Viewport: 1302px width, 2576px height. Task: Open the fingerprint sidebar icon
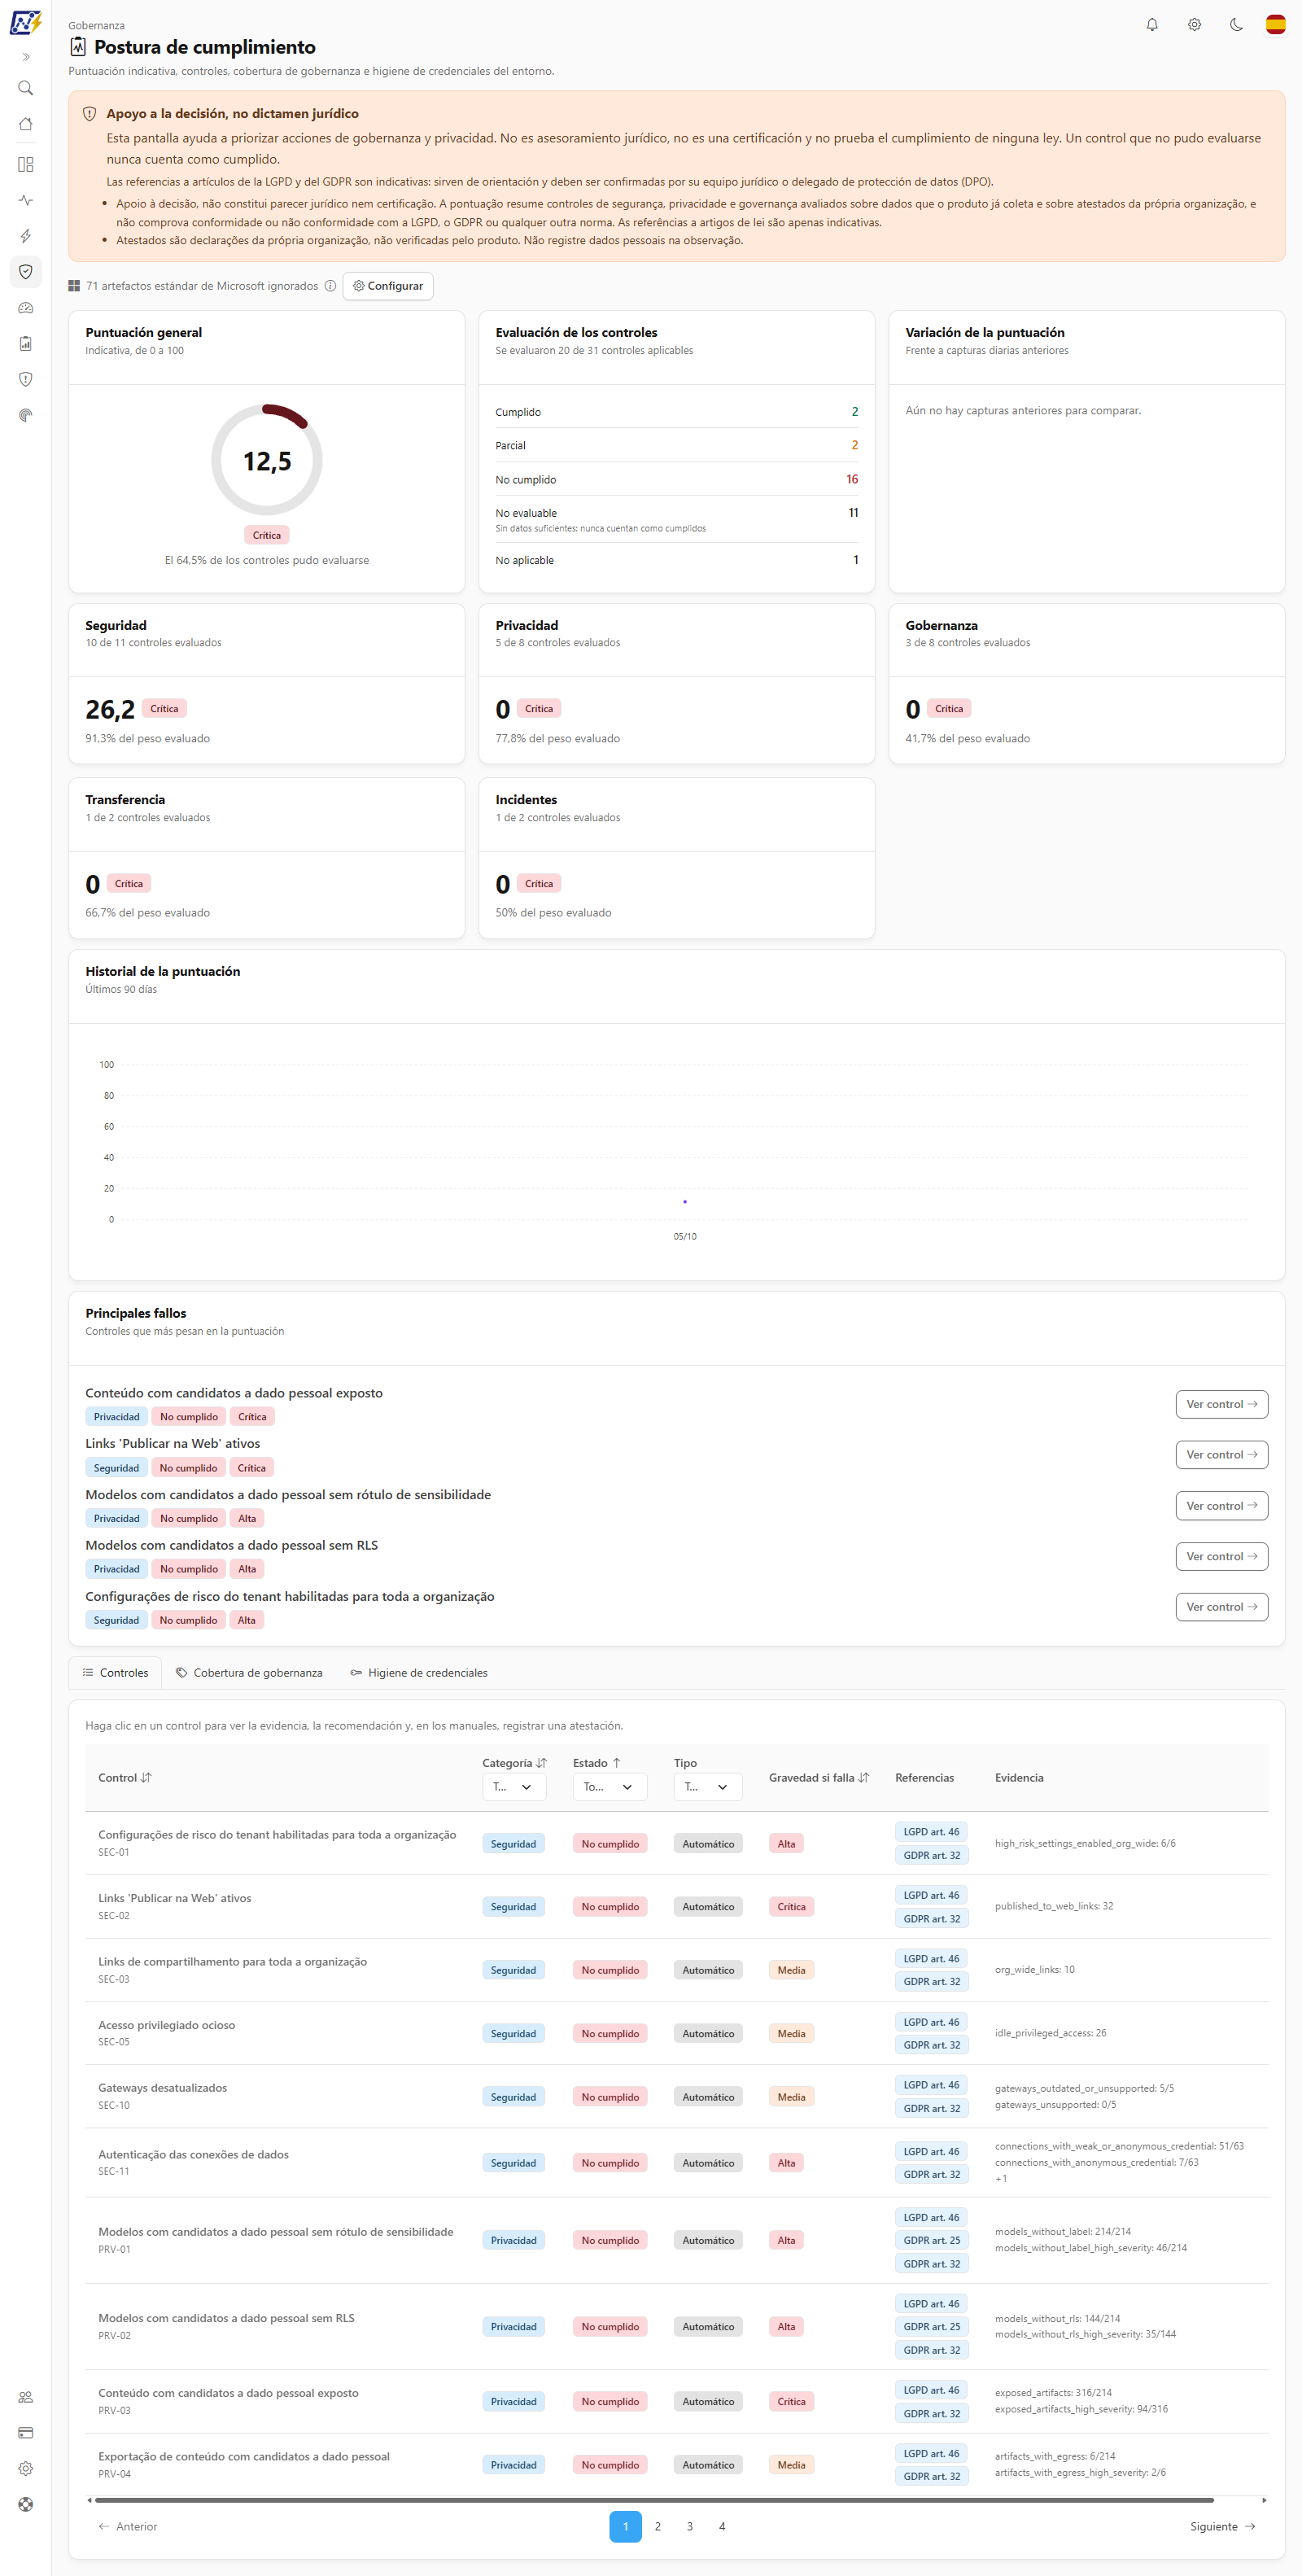[x=26, y=415]
